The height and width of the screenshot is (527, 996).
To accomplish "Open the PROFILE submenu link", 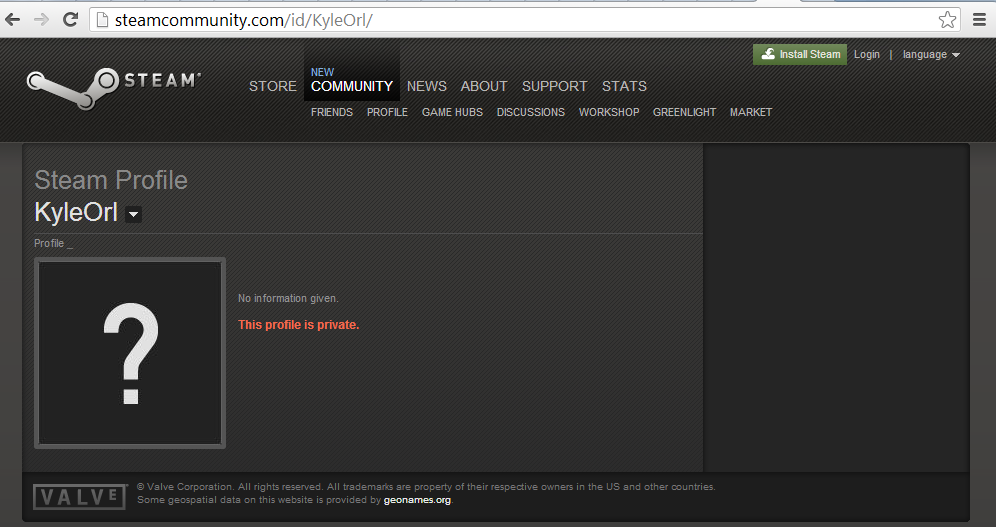I will pyautogui.click(x=387, y=112).
